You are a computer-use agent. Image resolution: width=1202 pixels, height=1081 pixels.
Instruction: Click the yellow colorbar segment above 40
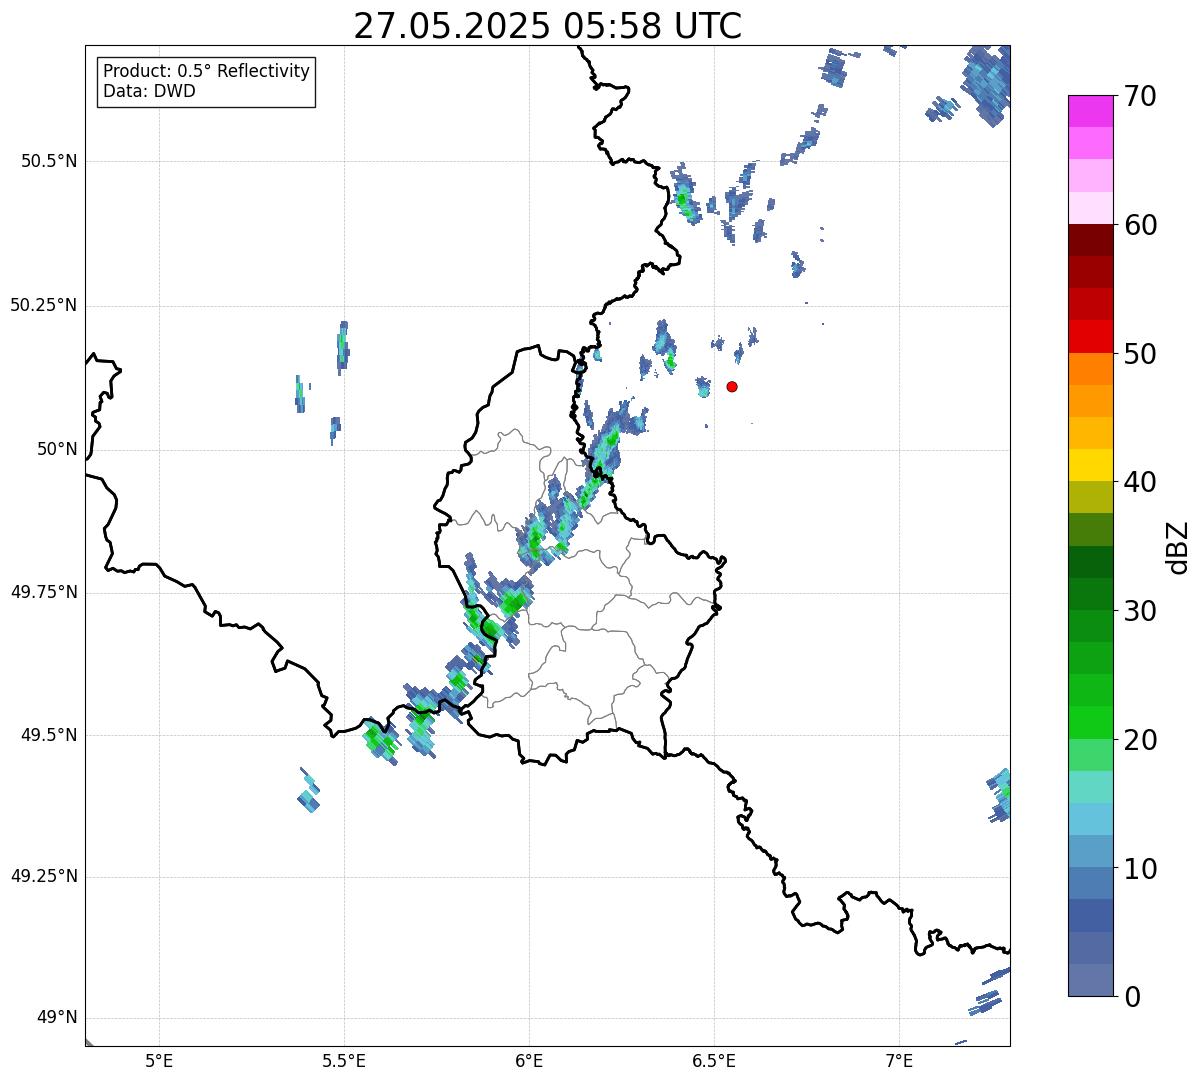pos(1089,465)
